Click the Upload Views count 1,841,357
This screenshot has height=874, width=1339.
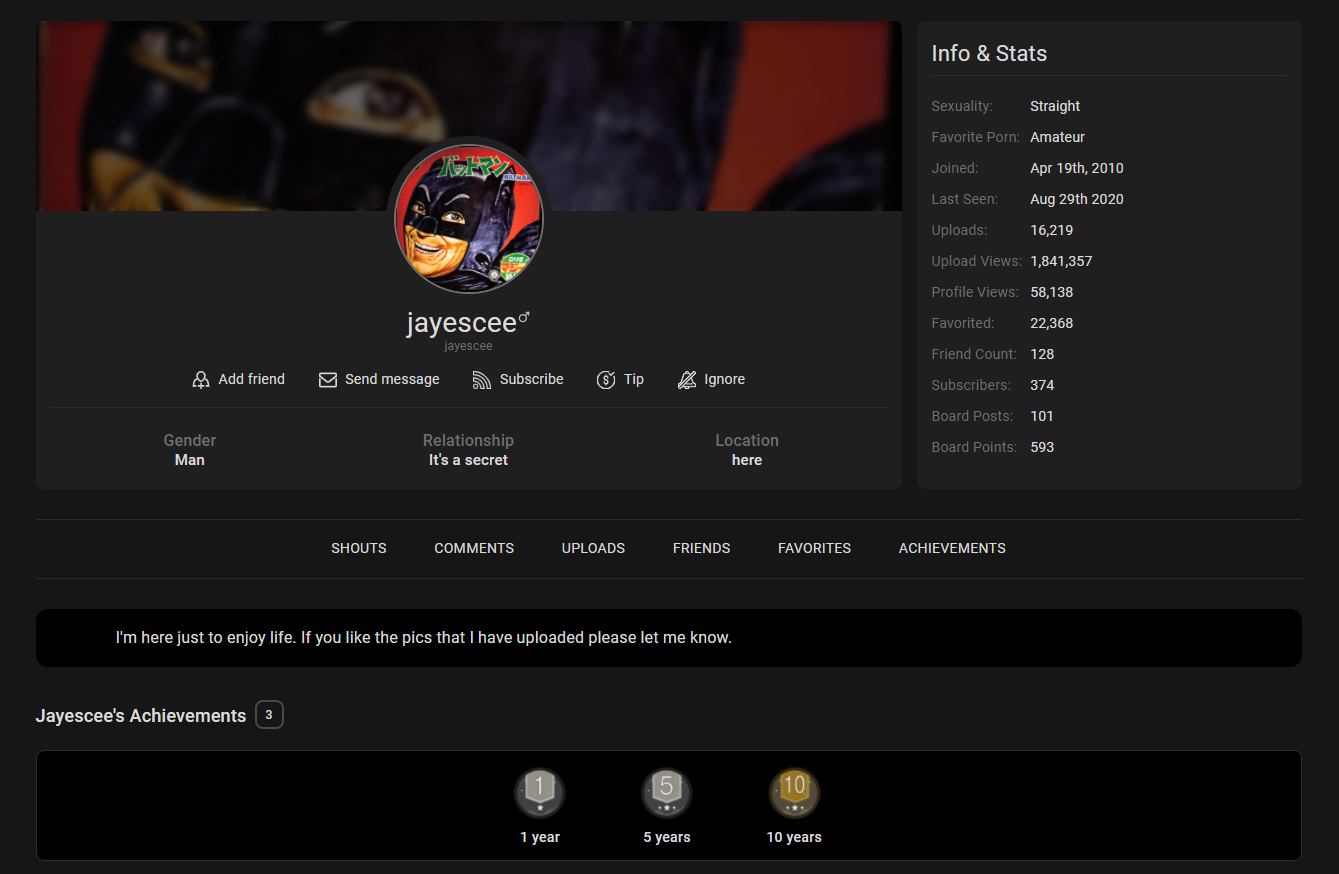[x=1061, y=261]
